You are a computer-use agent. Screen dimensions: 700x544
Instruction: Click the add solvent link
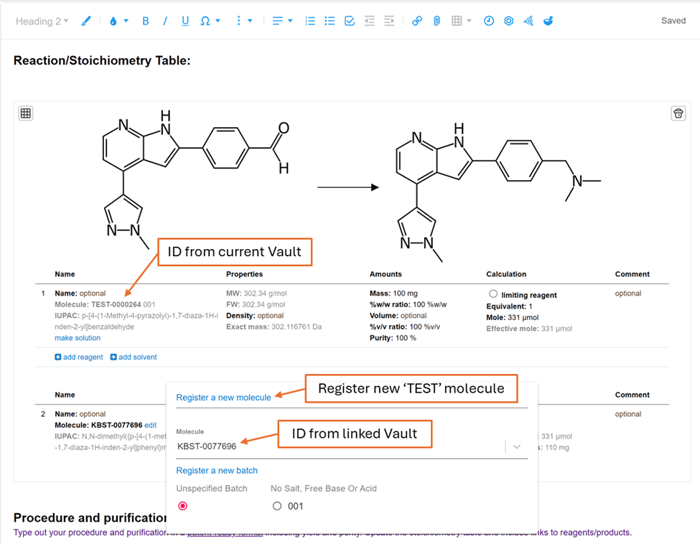coord(133,357)
